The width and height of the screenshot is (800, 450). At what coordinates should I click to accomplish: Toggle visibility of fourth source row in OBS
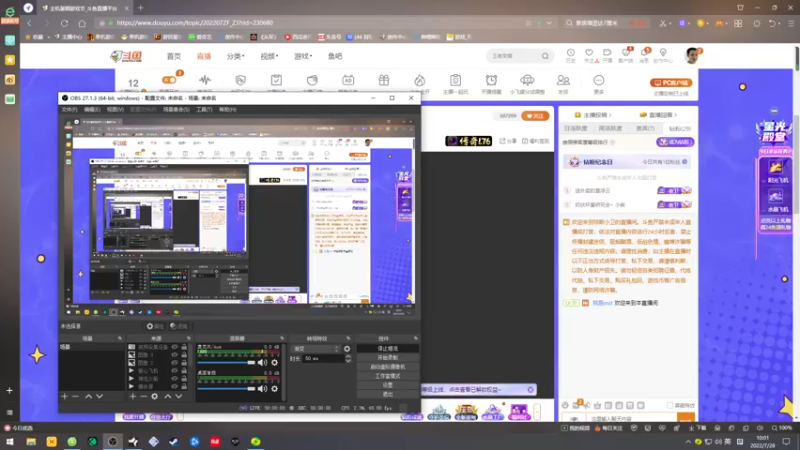tap(174, 371)
